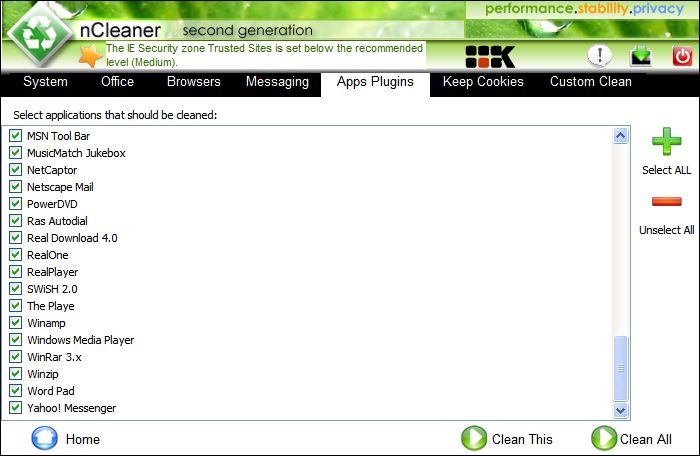Toggle the Winzip checkbox
700x456 pixels.
coord(16,373)
